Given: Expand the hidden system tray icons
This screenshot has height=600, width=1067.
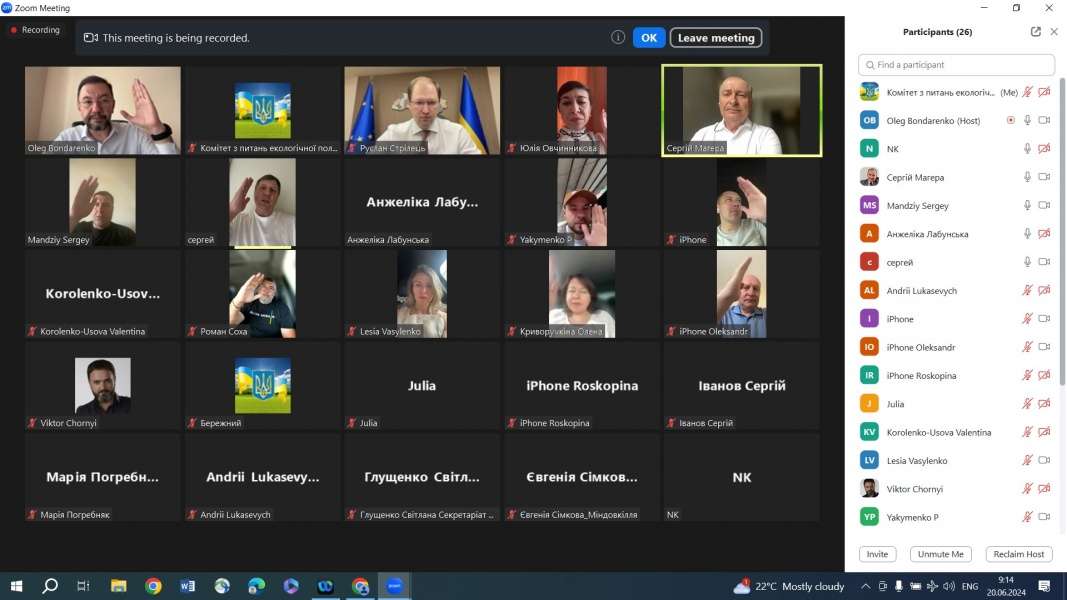Looking at the screenshot, I should pyautogui.click(x=865, y=586).
